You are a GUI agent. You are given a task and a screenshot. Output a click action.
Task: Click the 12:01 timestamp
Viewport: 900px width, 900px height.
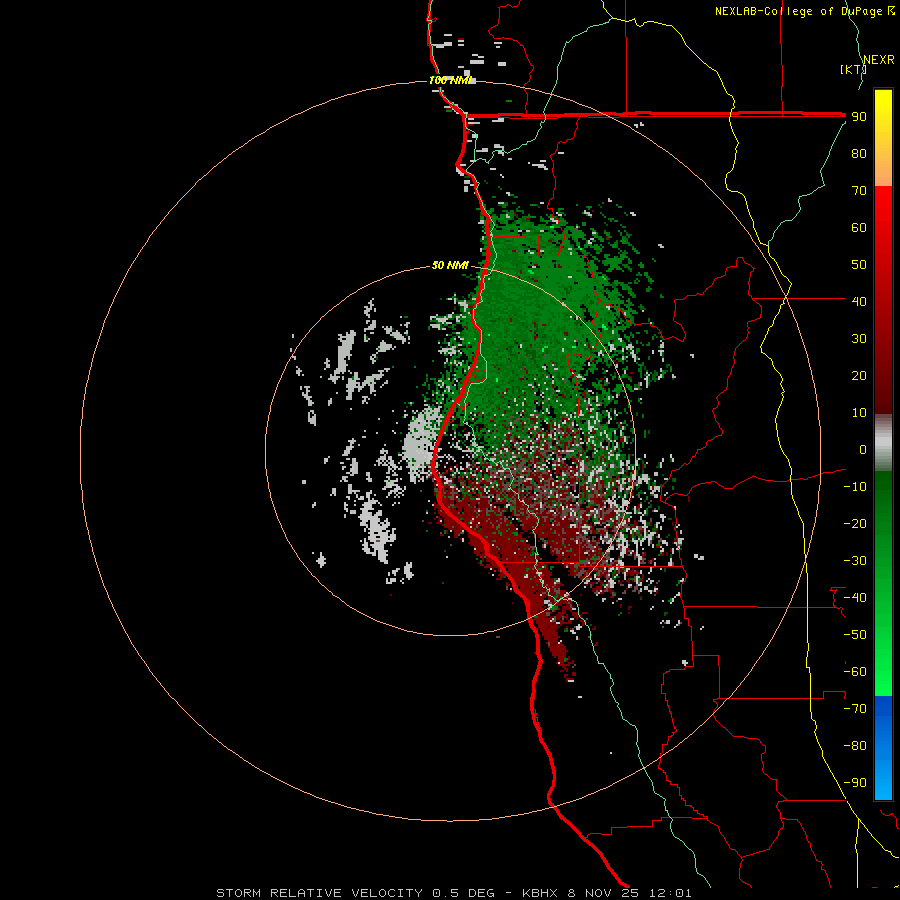670,893
